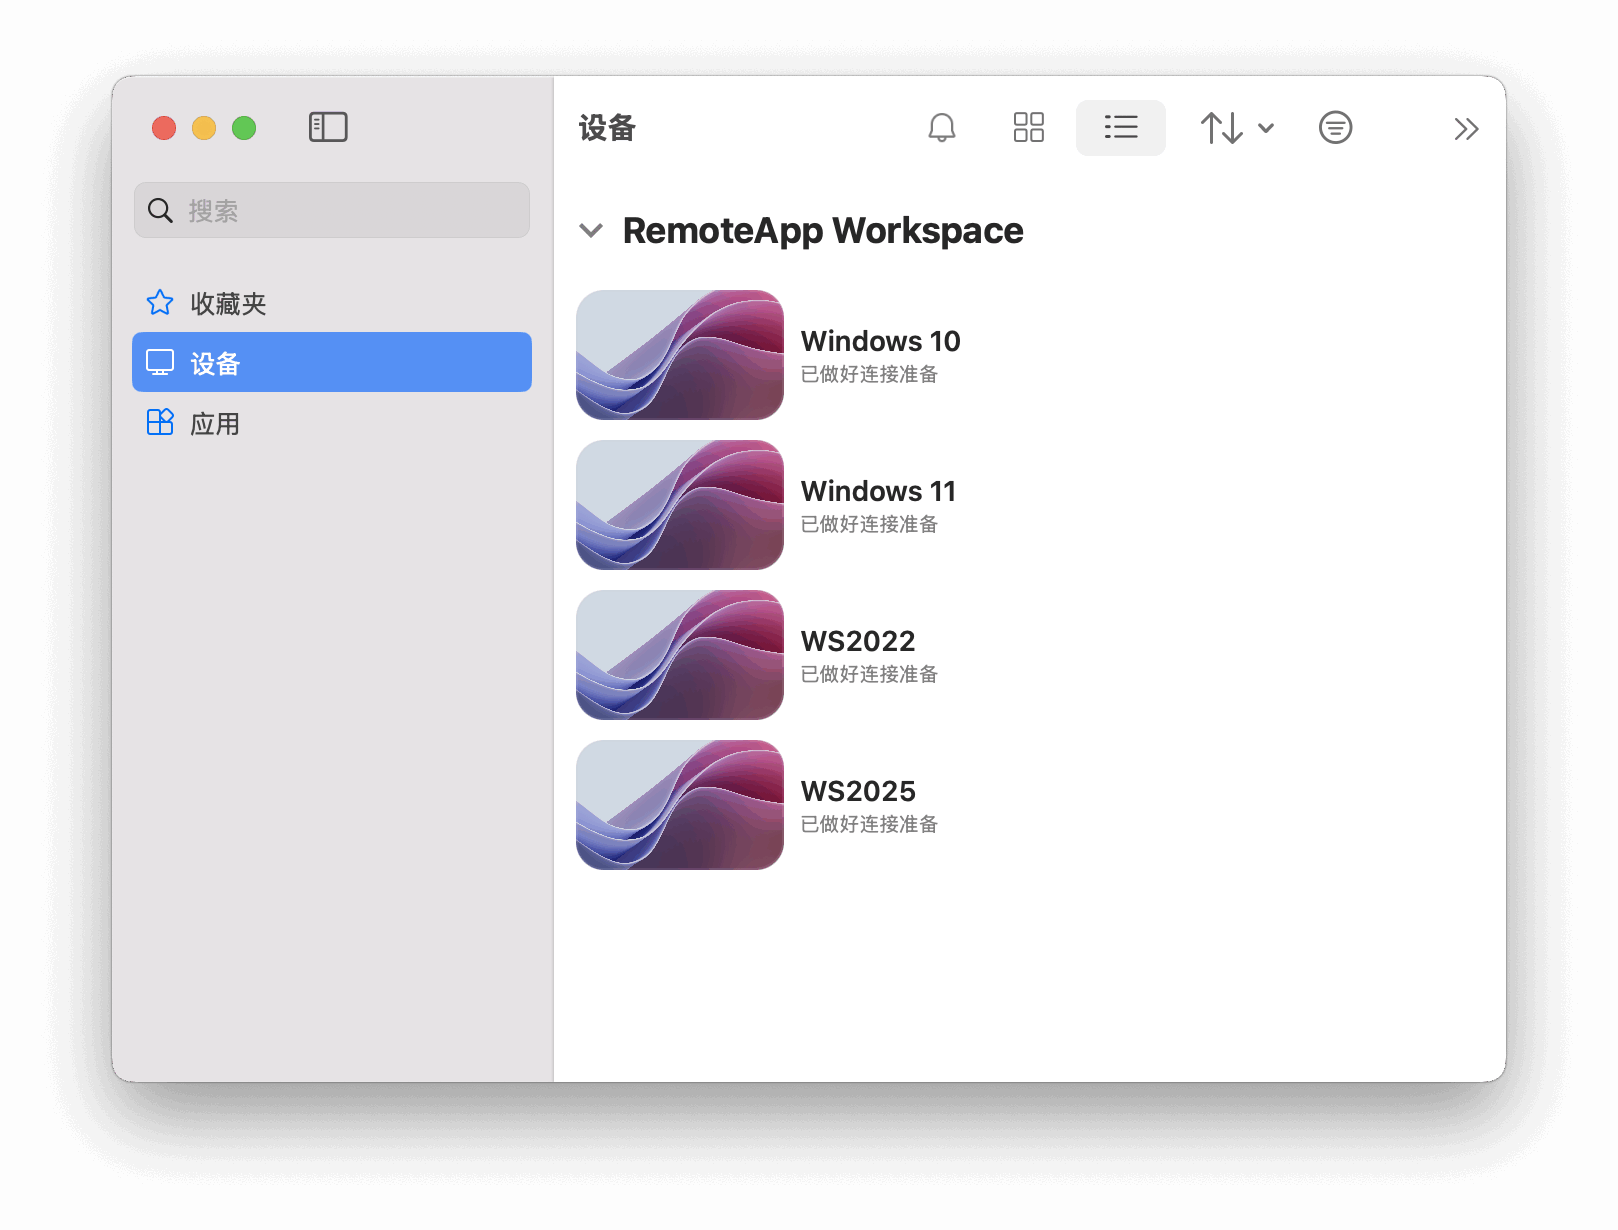
Task: Switch to list view layout
Action: (x=1121, y=127)
